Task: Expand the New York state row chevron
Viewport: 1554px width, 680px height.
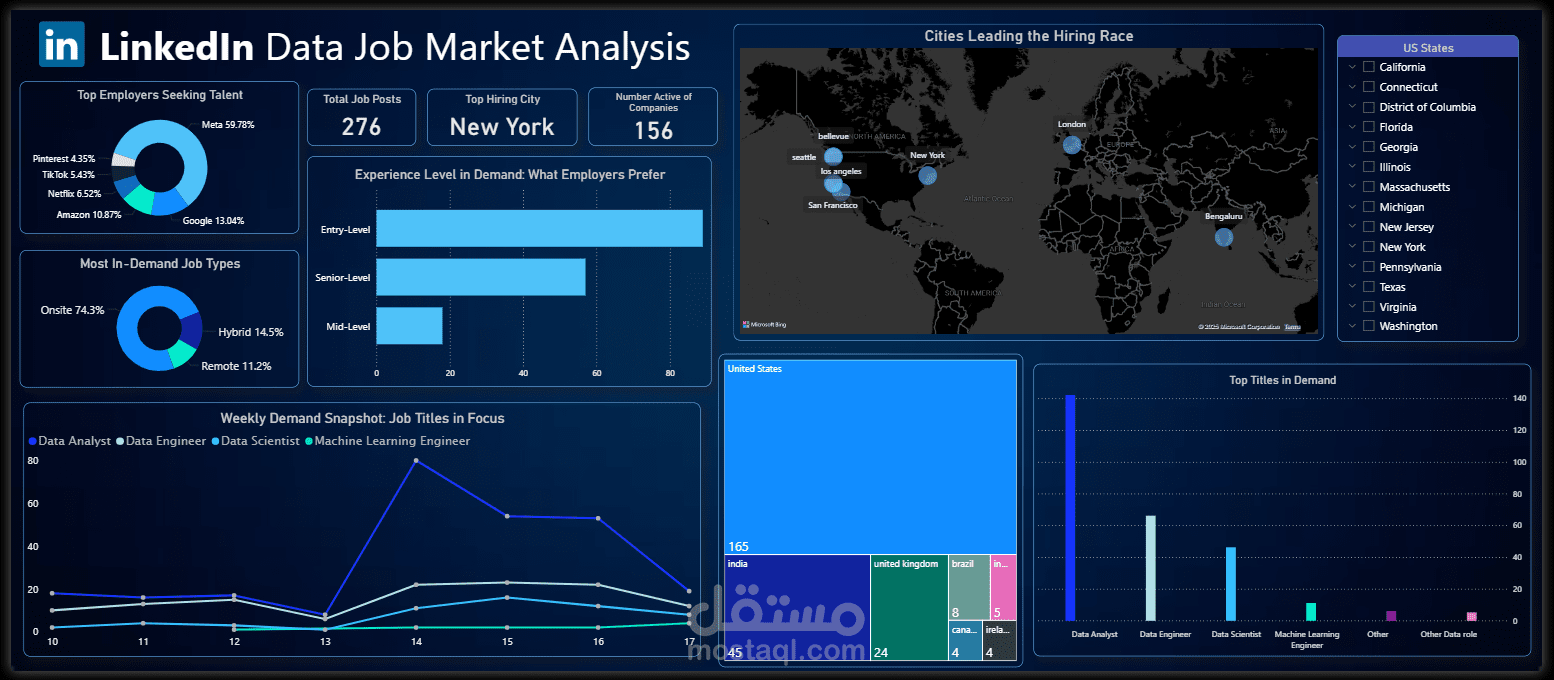Action: 1352,247
